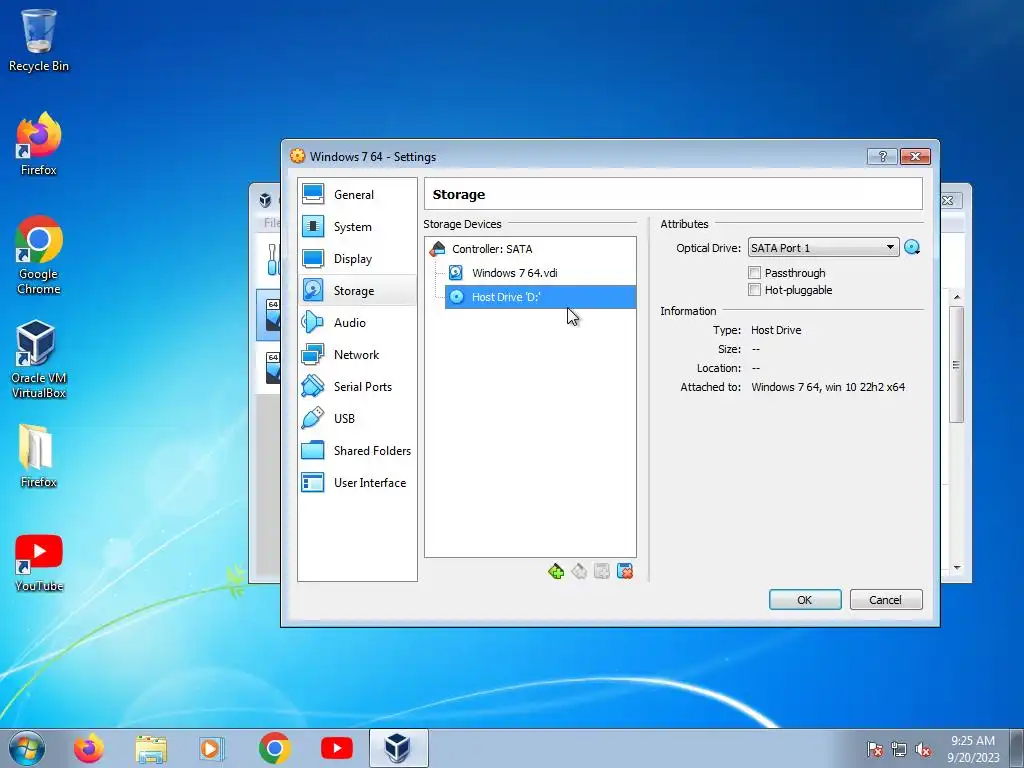Click the Shared Folders folder icon
The height and width of the screenshot is (768, 1024).
[313, 450]
